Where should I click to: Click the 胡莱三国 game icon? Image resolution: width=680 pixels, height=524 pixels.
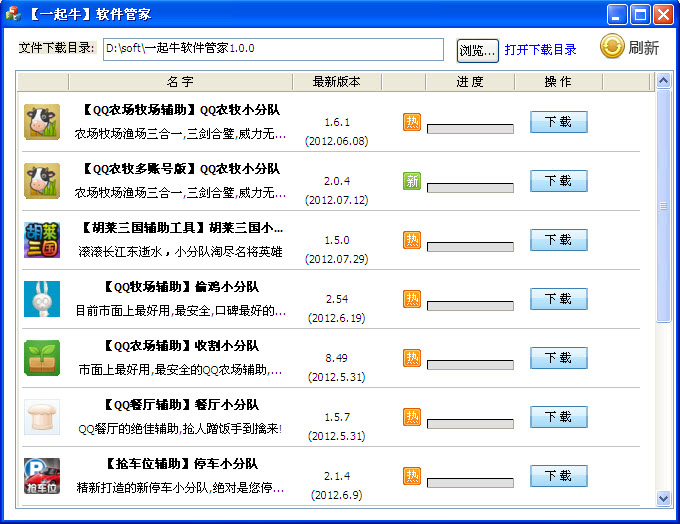42,240
